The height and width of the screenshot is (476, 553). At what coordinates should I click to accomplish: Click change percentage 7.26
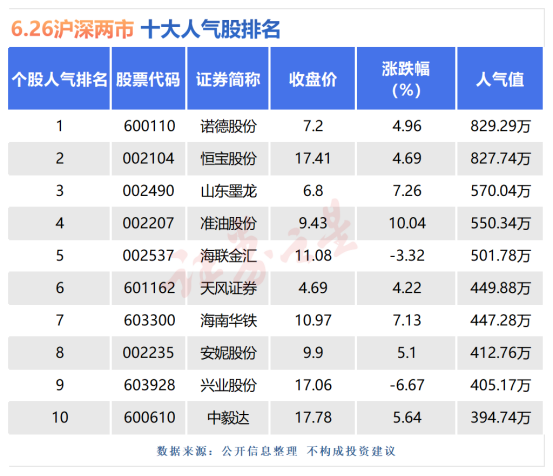pyautogui.click(x=407, y=191)
